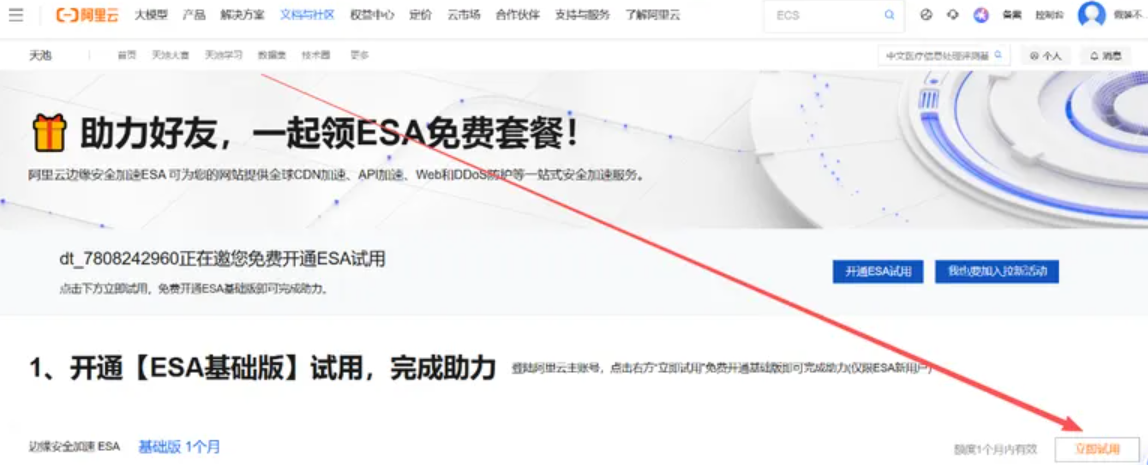
Task: Click the 基础版 1个月 link
Action: tap(179, 447)
